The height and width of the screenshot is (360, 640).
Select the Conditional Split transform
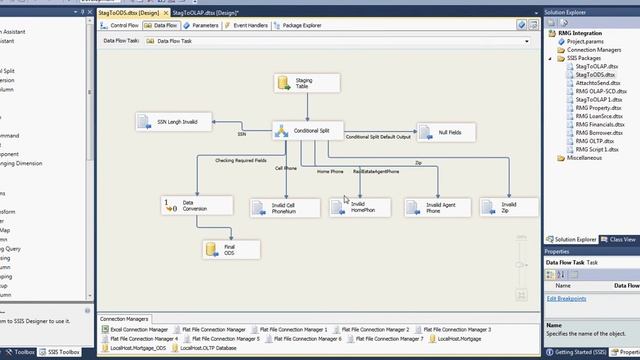[x=308, y=131]
